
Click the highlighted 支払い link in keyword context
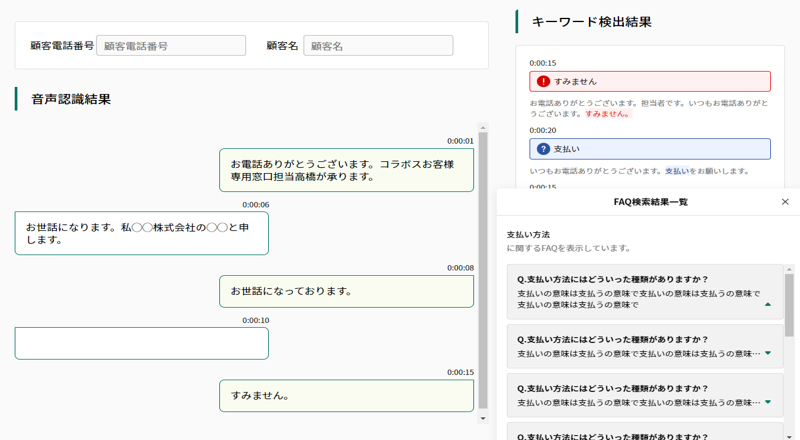tap(677, 171)
